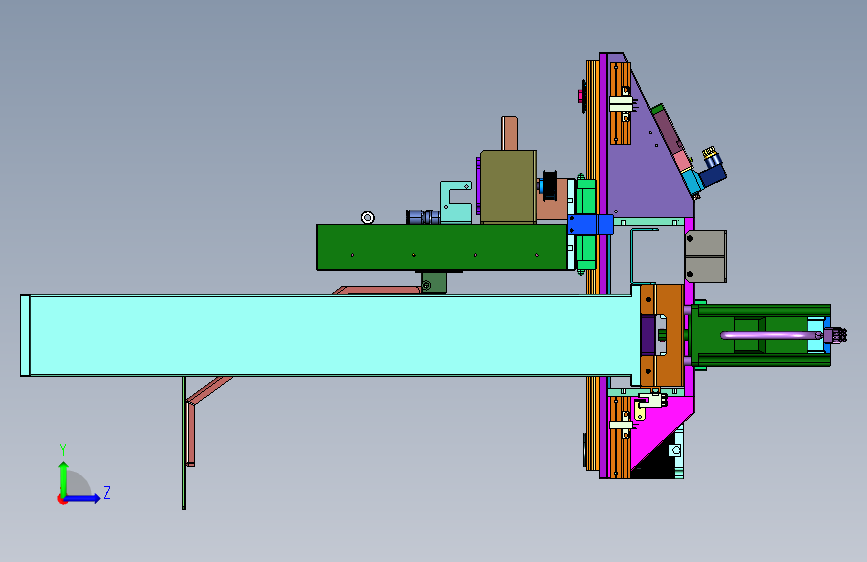
Task: Click the blue Z axis arrow of the triad
Action: pos(83,498)
